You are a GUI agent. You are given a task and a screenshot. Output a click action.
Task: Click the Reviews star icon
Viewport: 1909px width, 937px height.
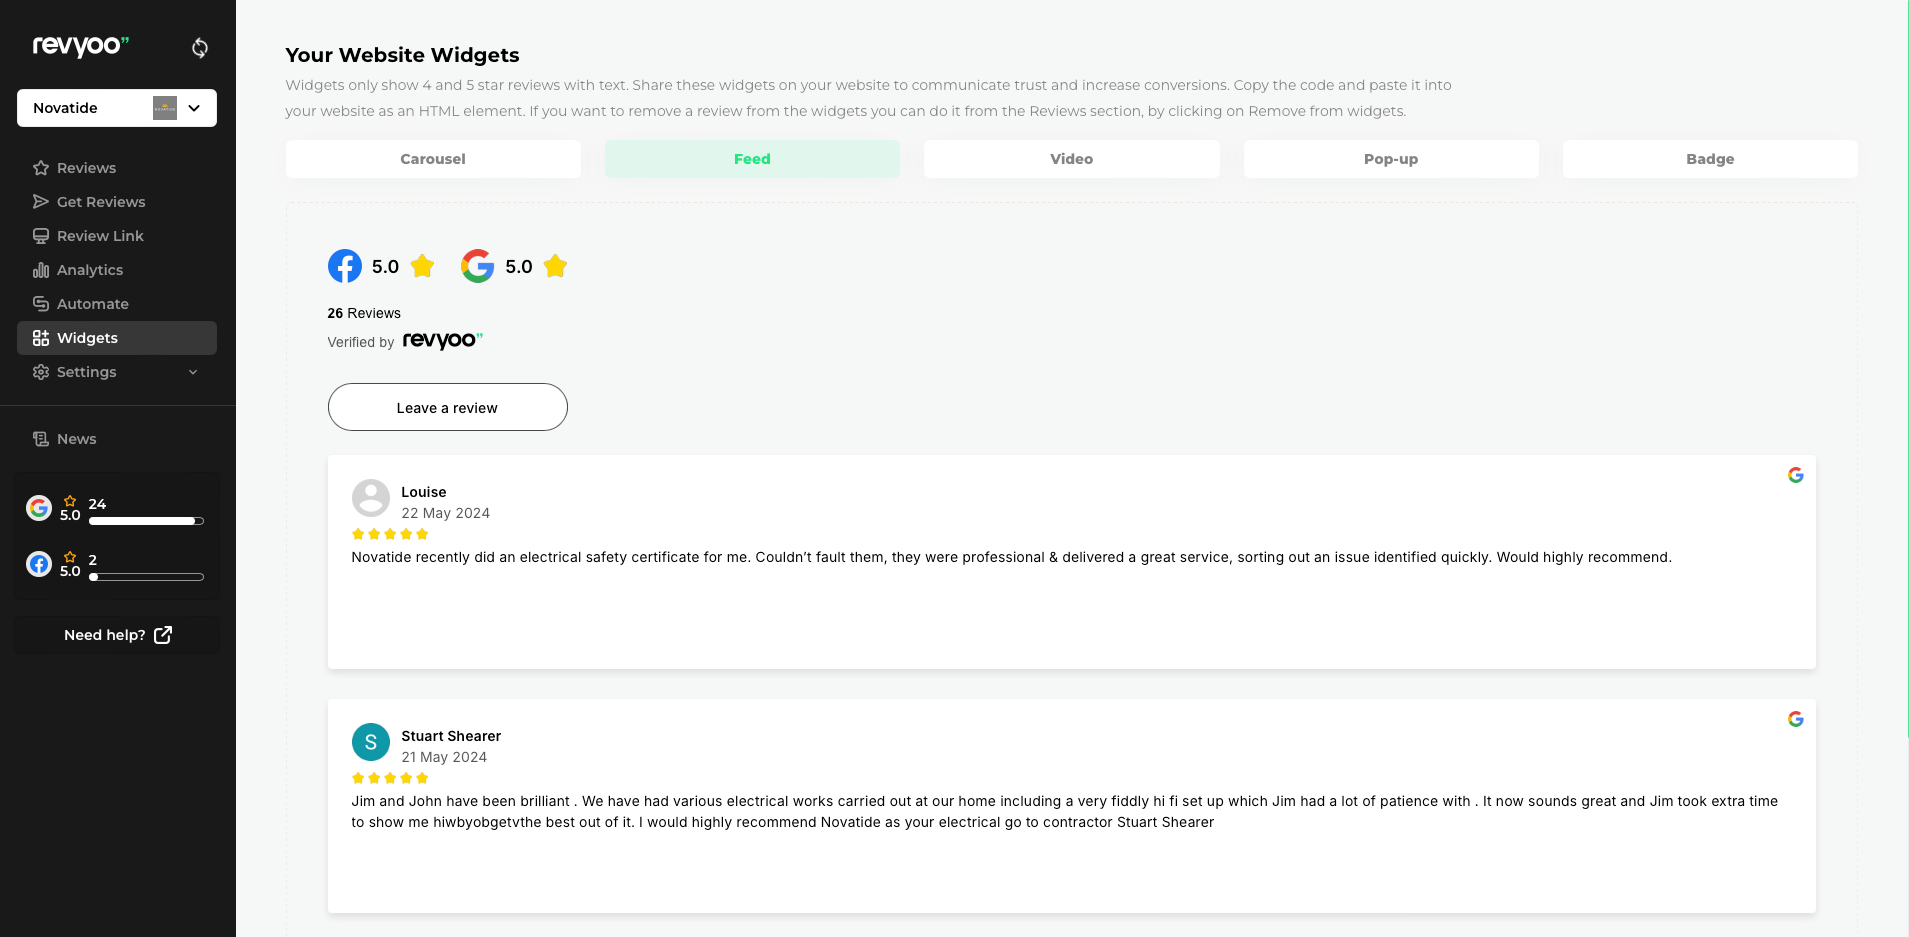click(41, 168)
